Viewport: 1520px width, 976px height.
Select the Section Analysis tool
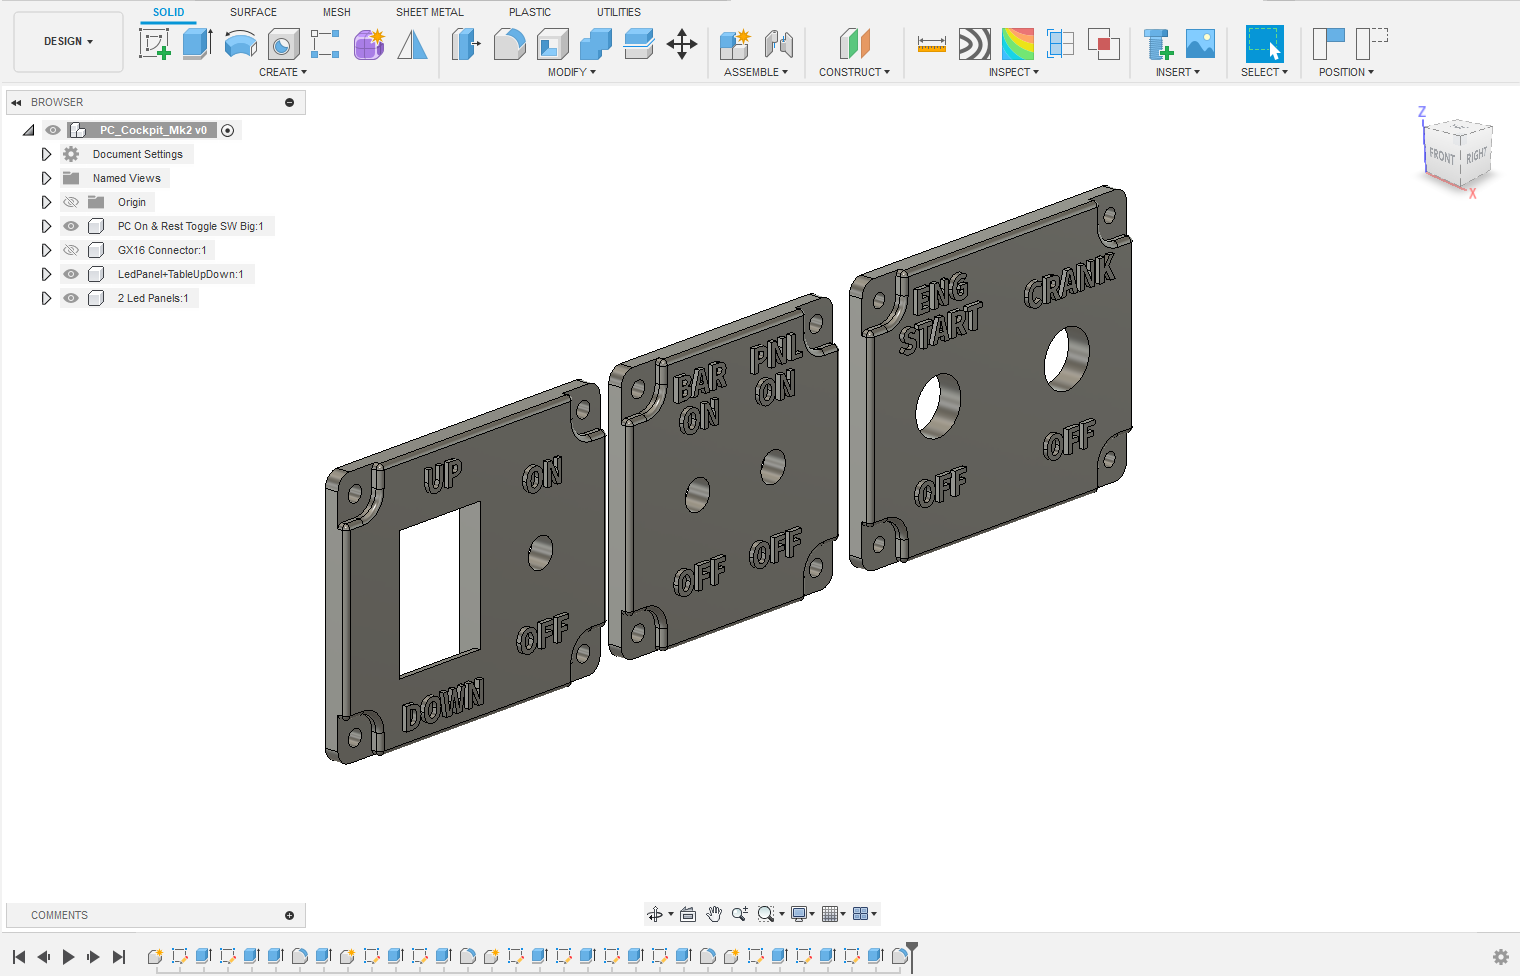coord(1060,44)
